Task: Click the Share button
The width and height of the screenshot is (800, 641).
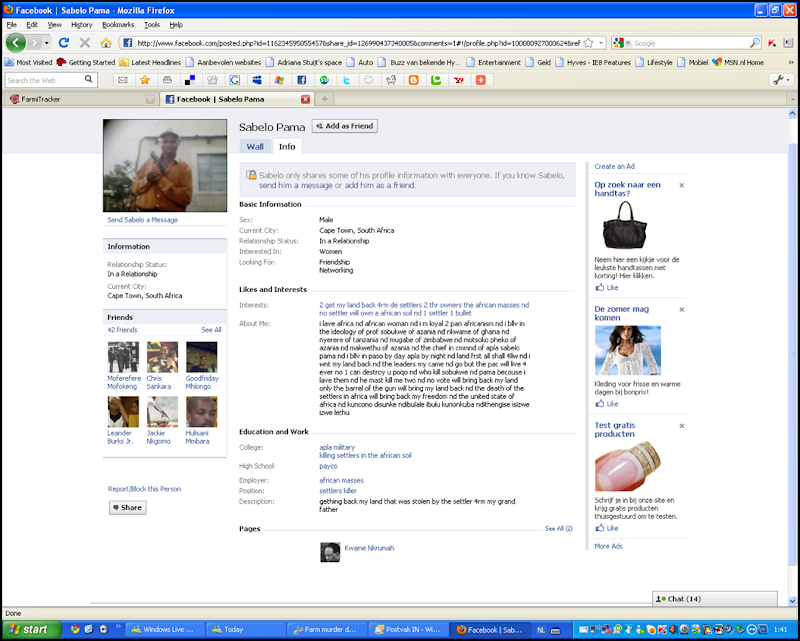Action: pos(128,507)
